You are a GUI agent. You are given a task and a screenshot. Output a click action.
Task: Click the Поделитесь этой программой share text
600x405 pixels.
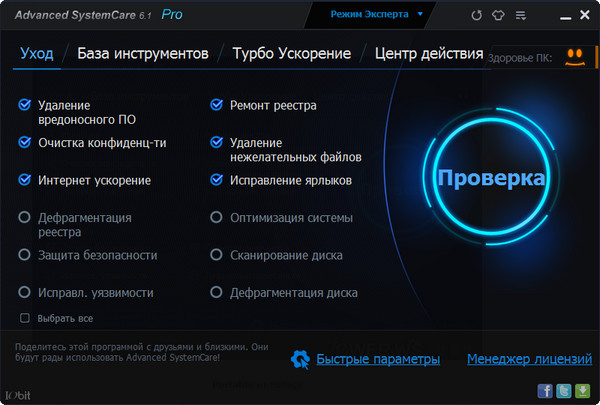click(x=142, y=352)
